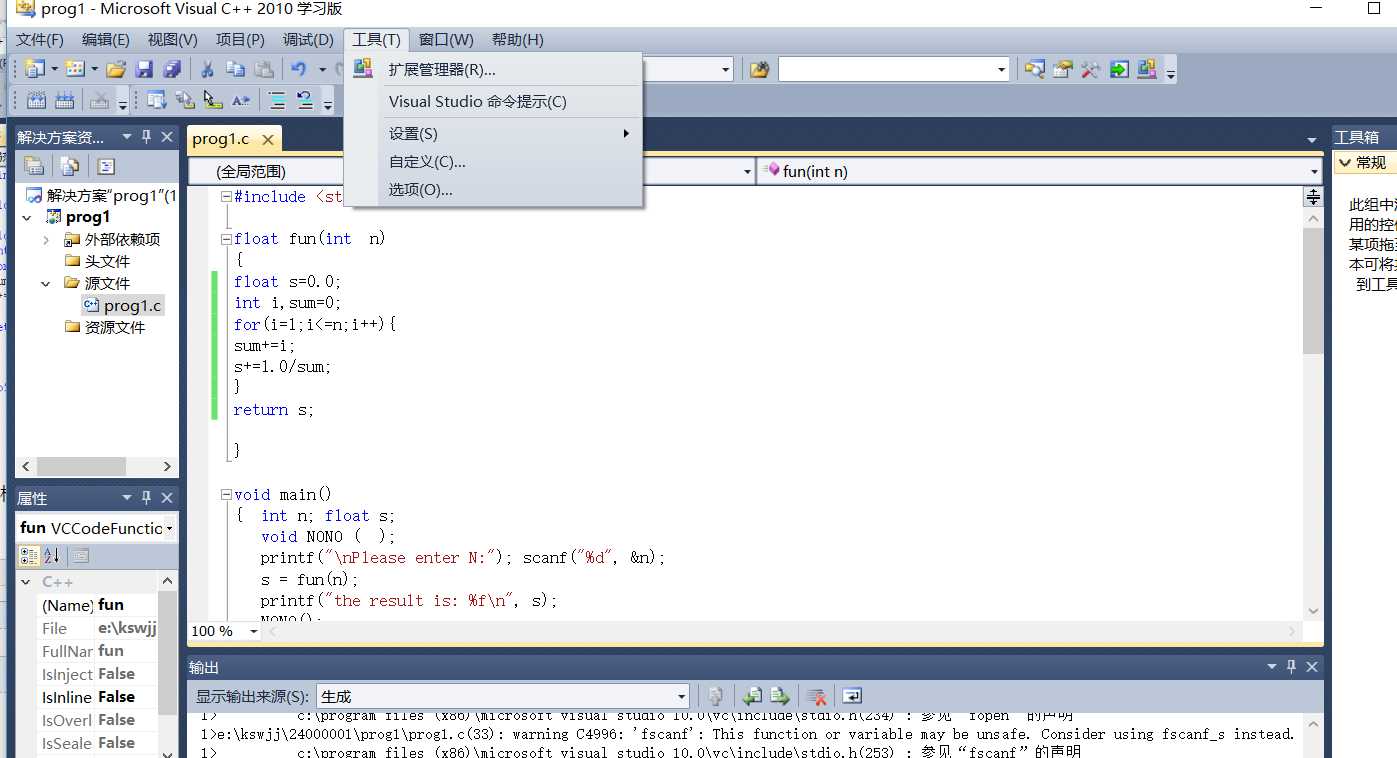Uncomment the selected lines icon

coord(305,100)
